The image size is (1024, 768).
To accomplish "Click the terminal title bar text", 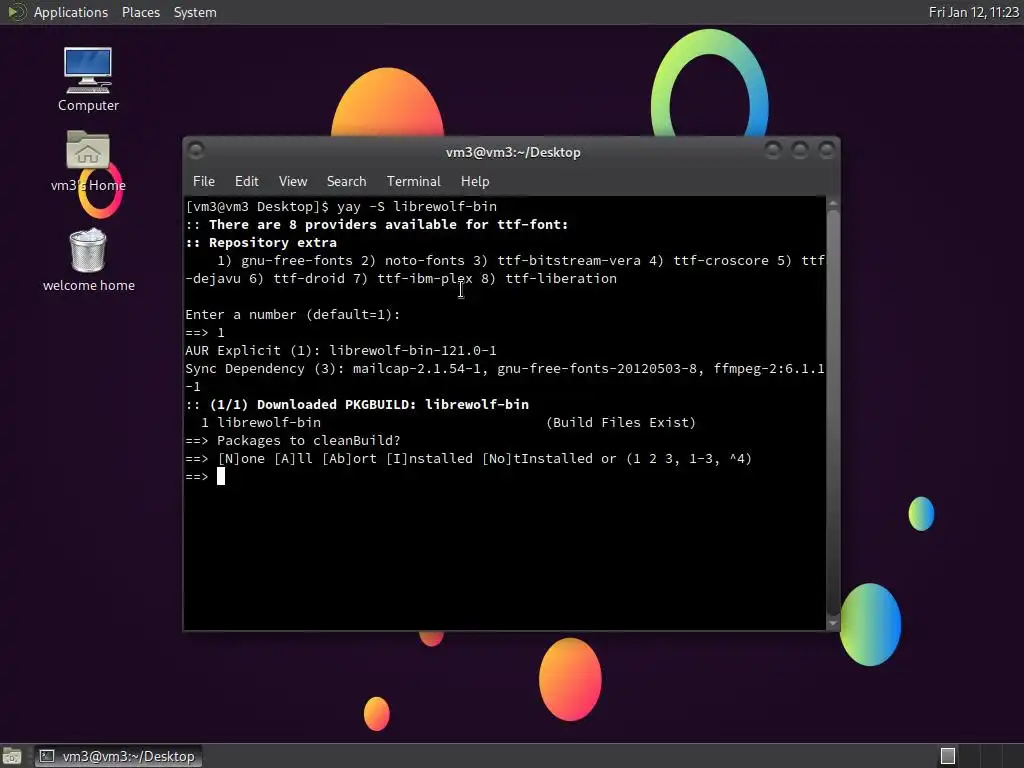I will [x=513, y=152].
